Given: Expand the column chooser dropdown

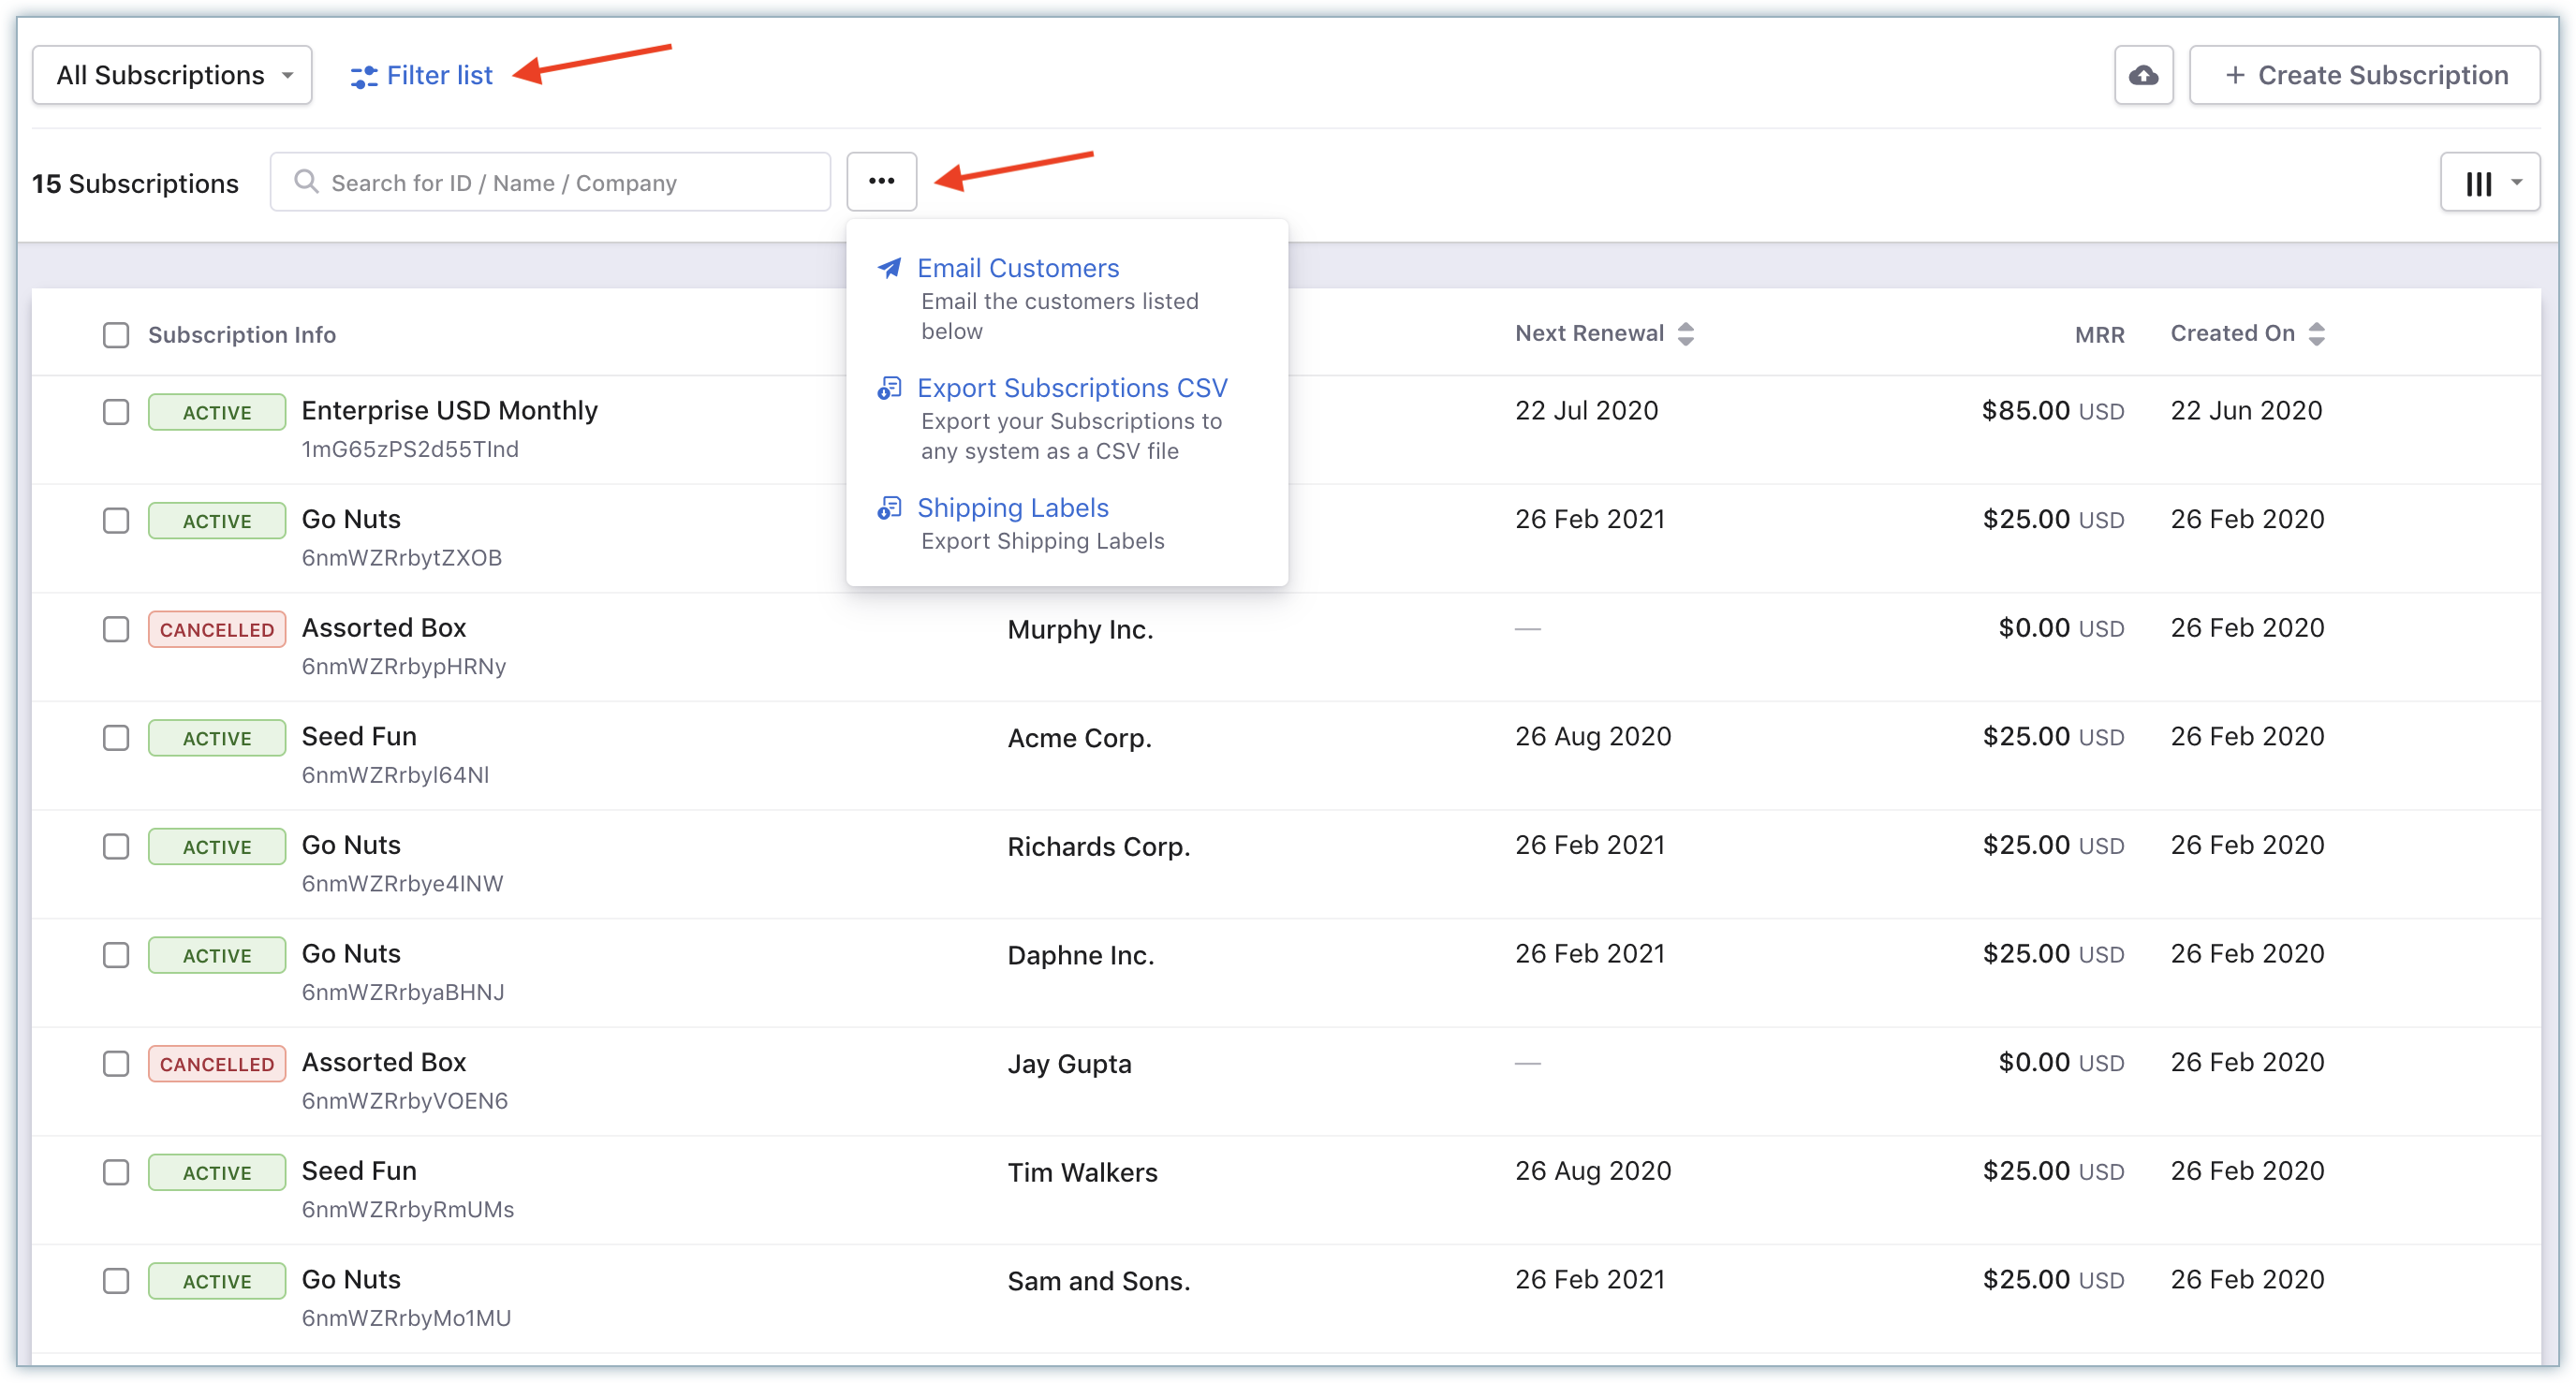Looking at the screenshot, I should click(2489, 182).
